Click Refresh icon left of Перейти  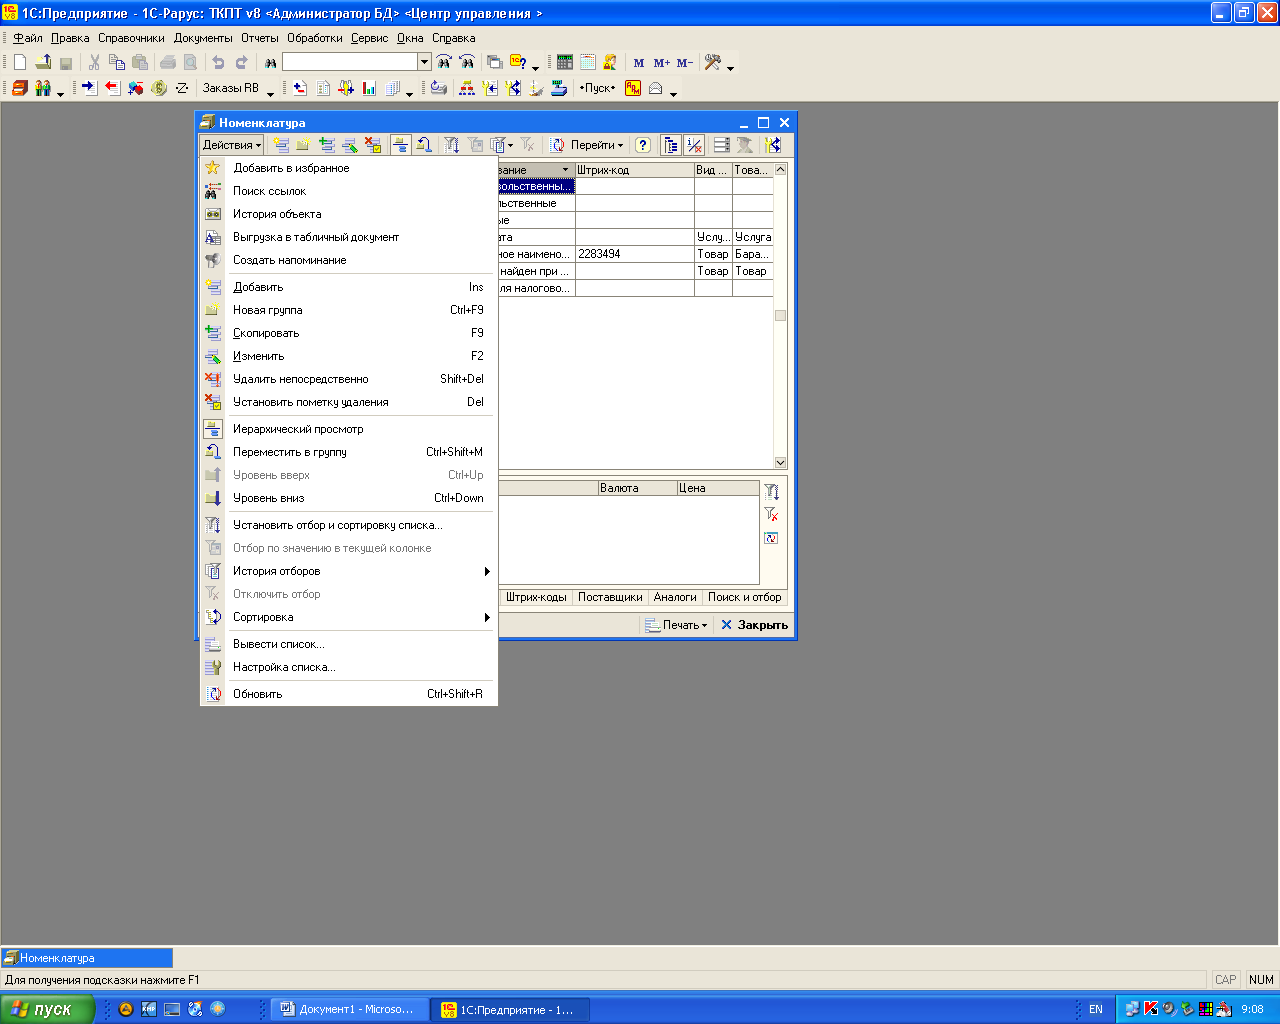coord(556,145)
